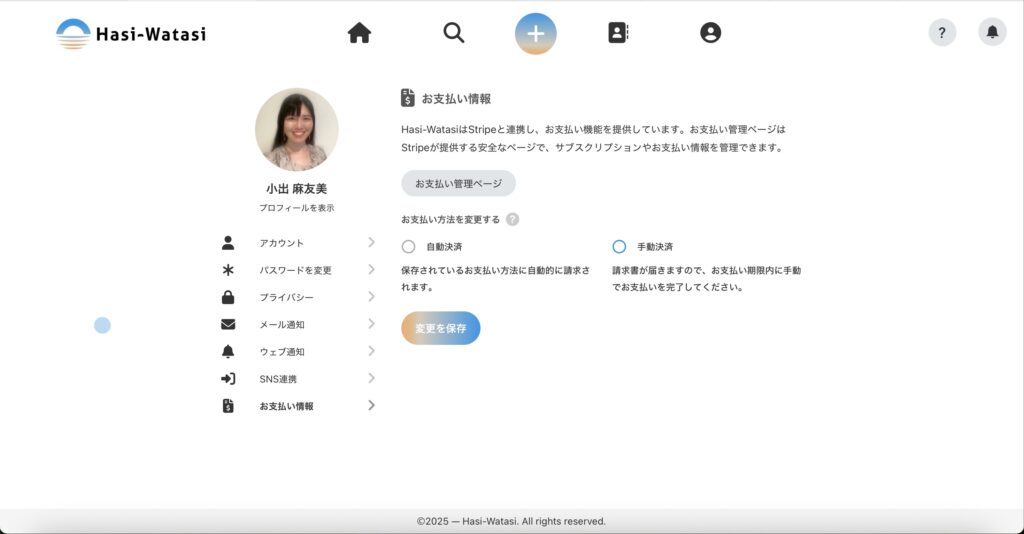Open the メール通知 settings menu item
The height and width of the screenshot is (534, 1024).
point(282,324)
